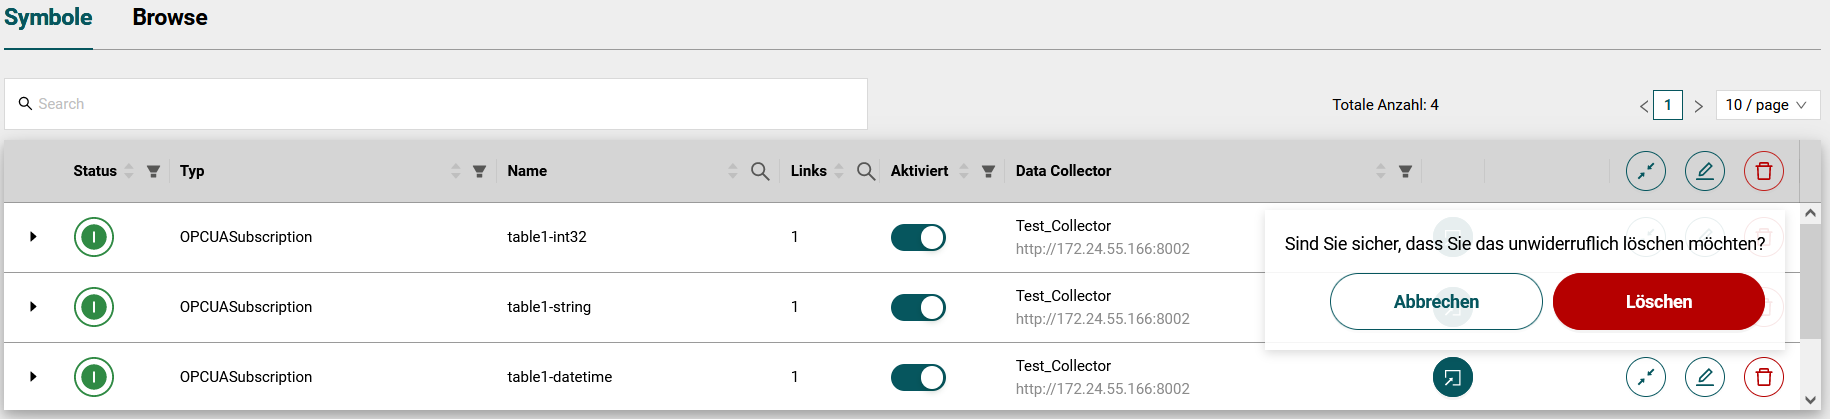Viewport: 1830px width, 419px height.
Task: Click the header collapse-all arrows icon
Action: coord(1645,171)
